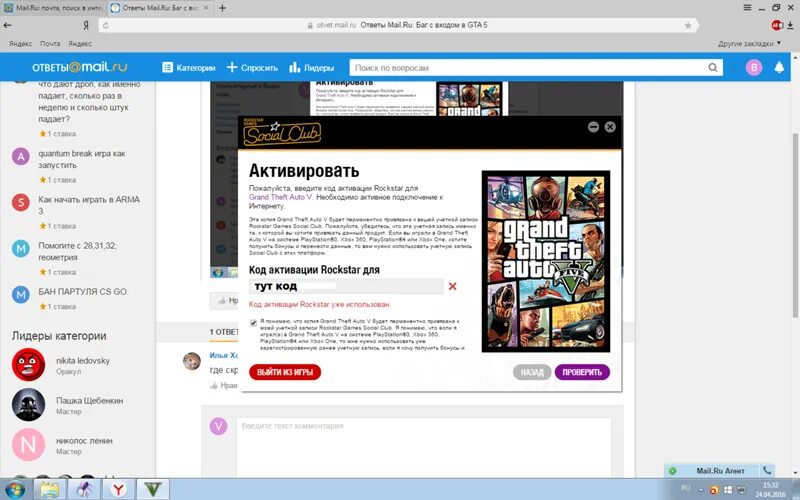This screenshot has width=800, height=500.
Task: Click the answerer's avatar photo below 1 ОТВЕТ
Action: [x=192, y=361]
